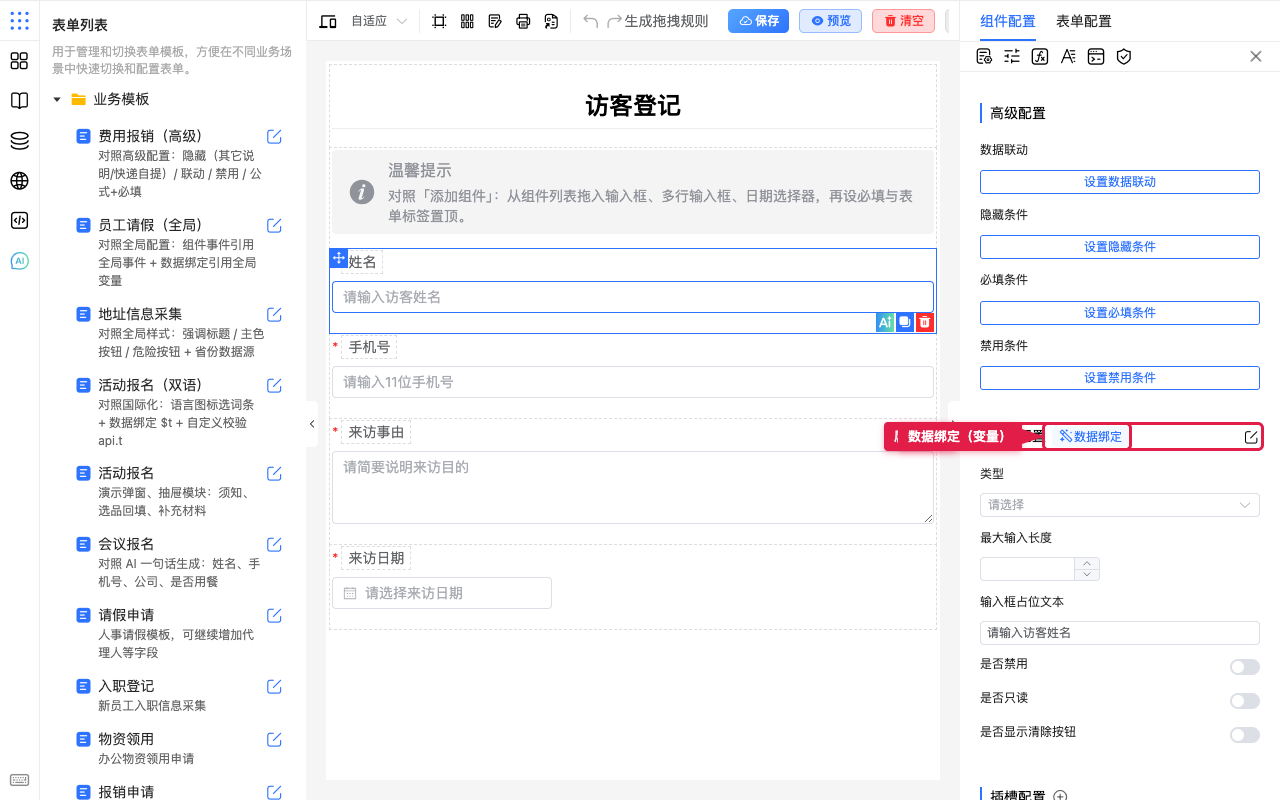Click the 清空 button
Image resolution: width=1280 pixels, height=800 pixels.
(903, 21)
